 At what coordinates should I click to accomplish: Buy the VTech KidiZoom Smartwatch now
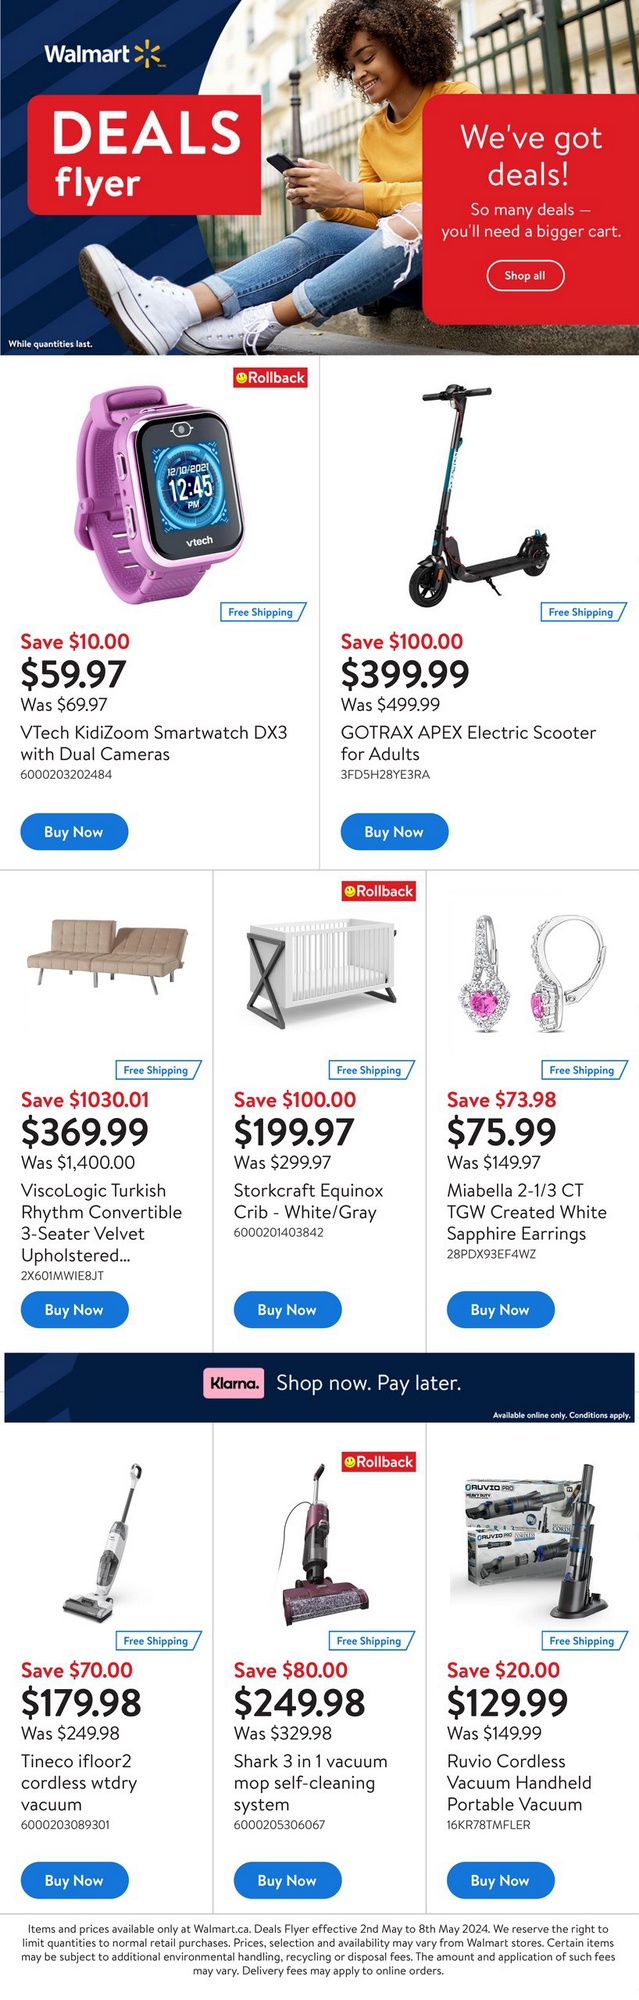click(74, 832)
